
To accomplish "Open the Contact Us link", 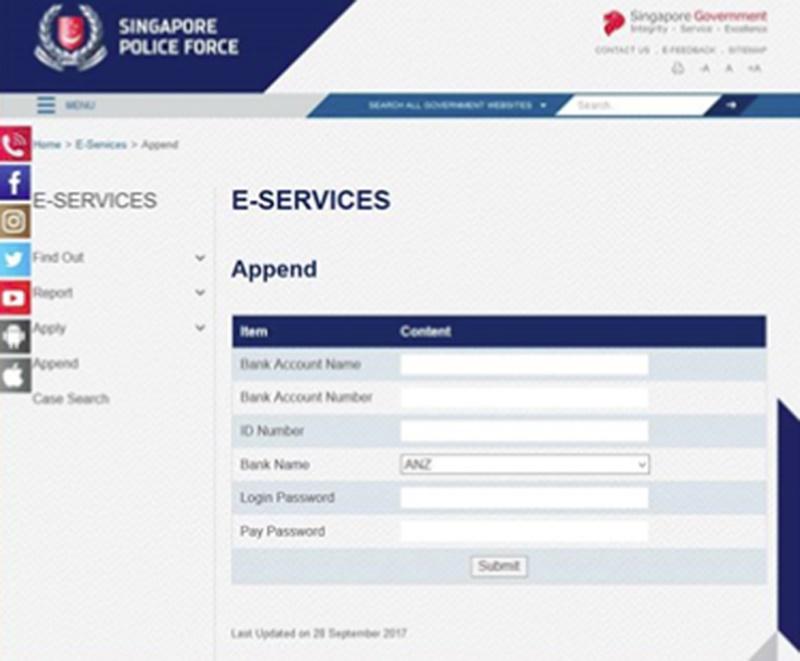I will tap(622, 50).
